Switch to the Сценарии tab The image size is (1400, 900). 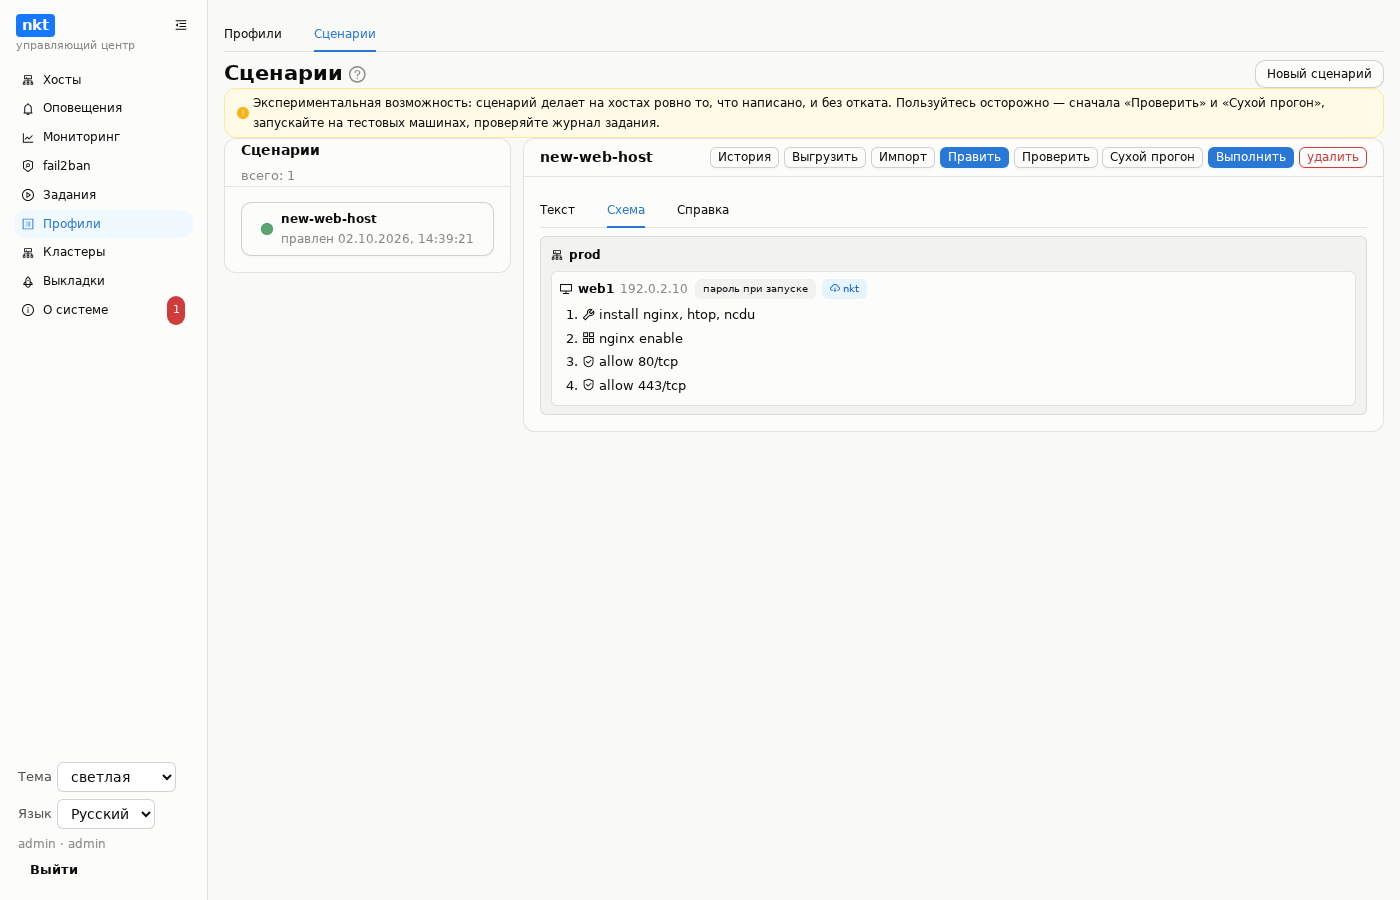(345, 34)
